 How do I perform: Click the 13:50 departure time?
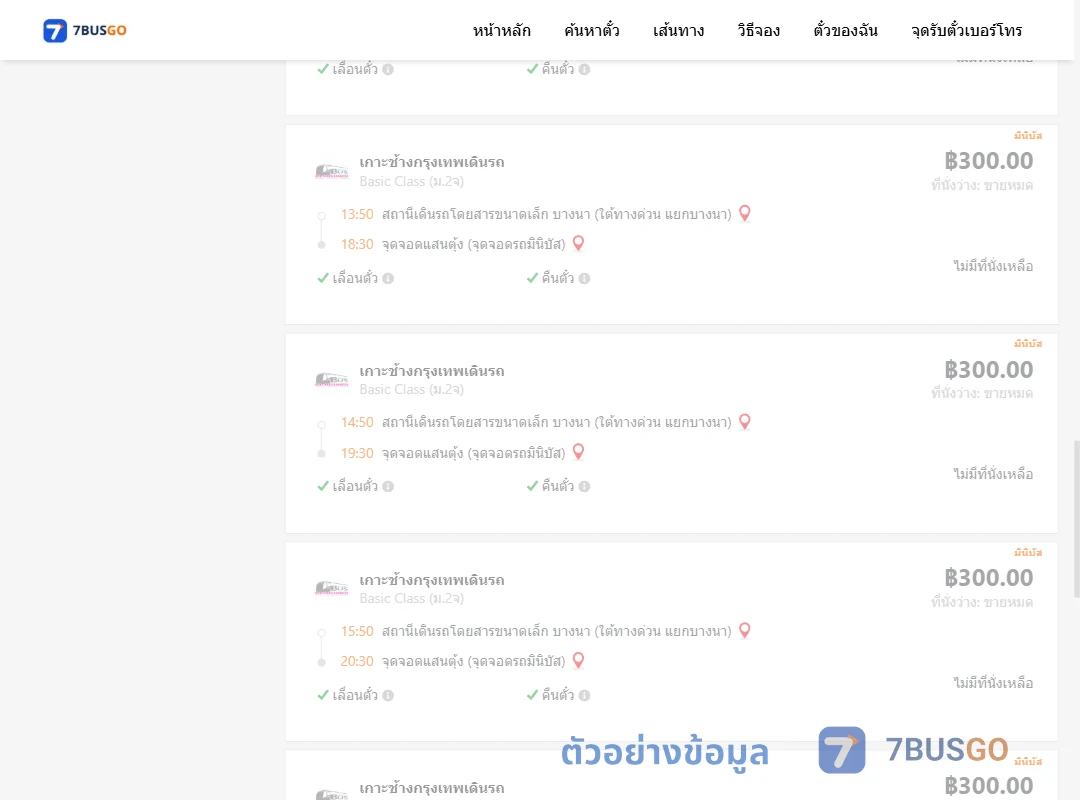pos(357,214)
